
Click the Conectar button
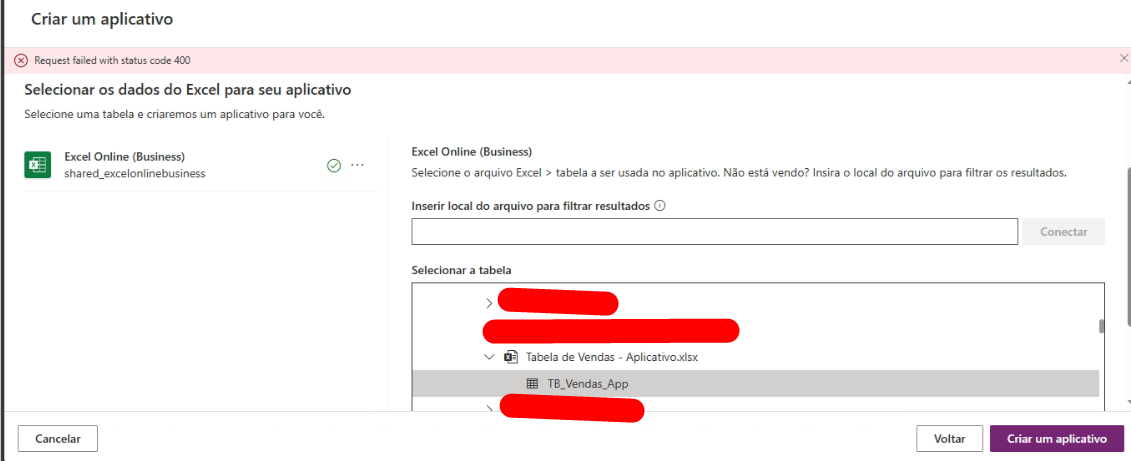tap(1063, 232)
